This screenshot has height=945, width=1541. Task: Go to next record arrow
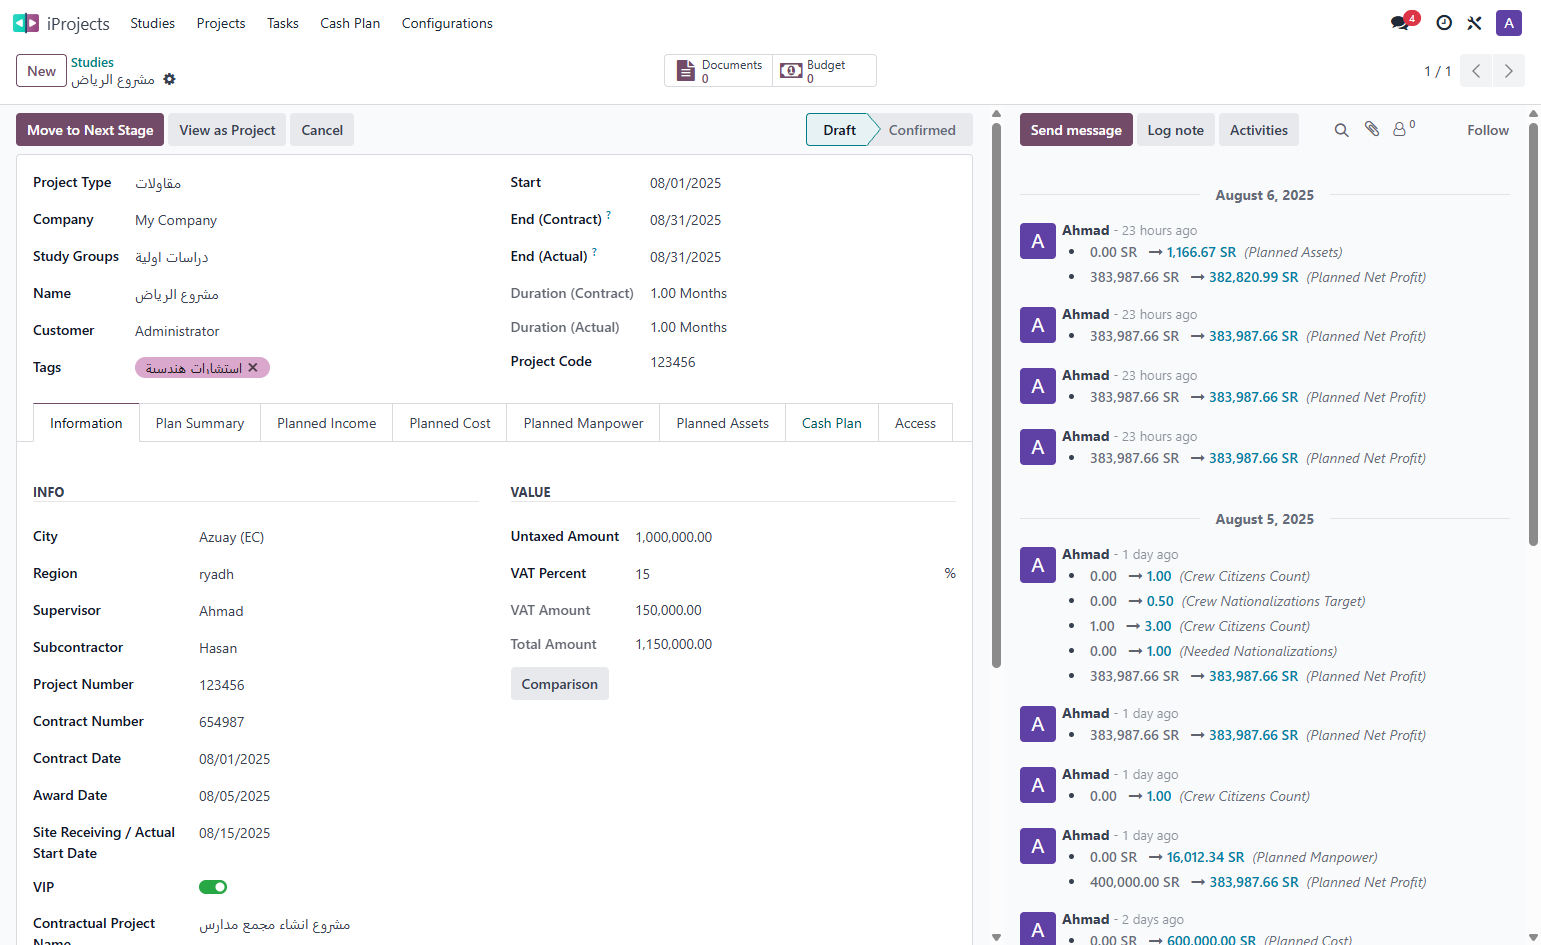tap(1508, 71)
